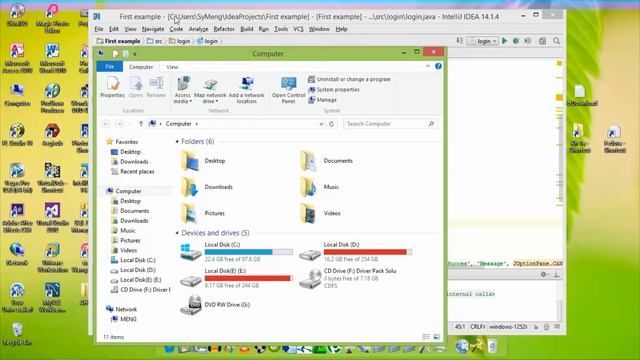
Task: Select Computer in navigation pane
Action: (x=124, y=191)
